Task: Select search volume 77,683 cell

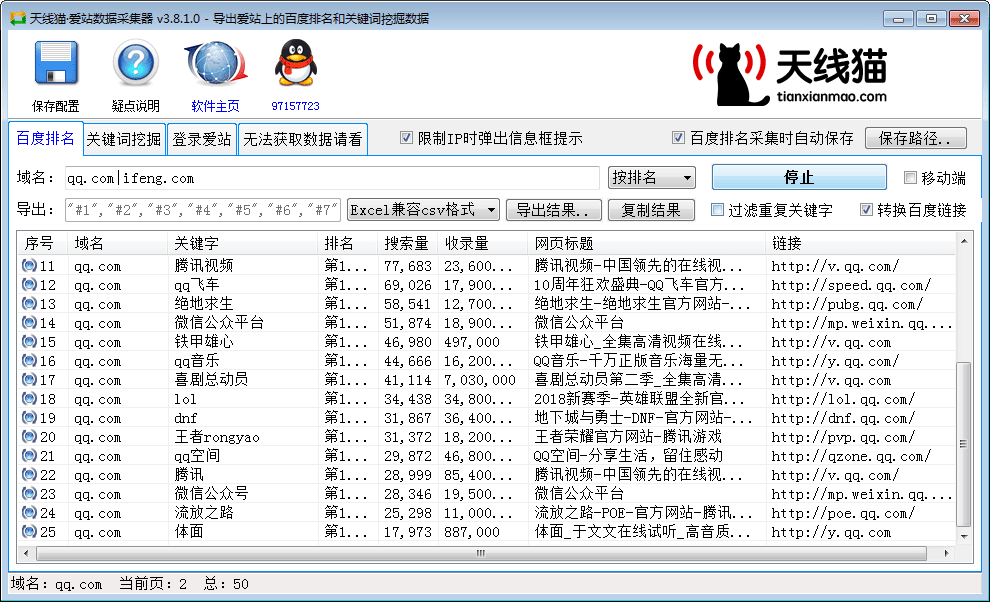Action: point(408,266)
